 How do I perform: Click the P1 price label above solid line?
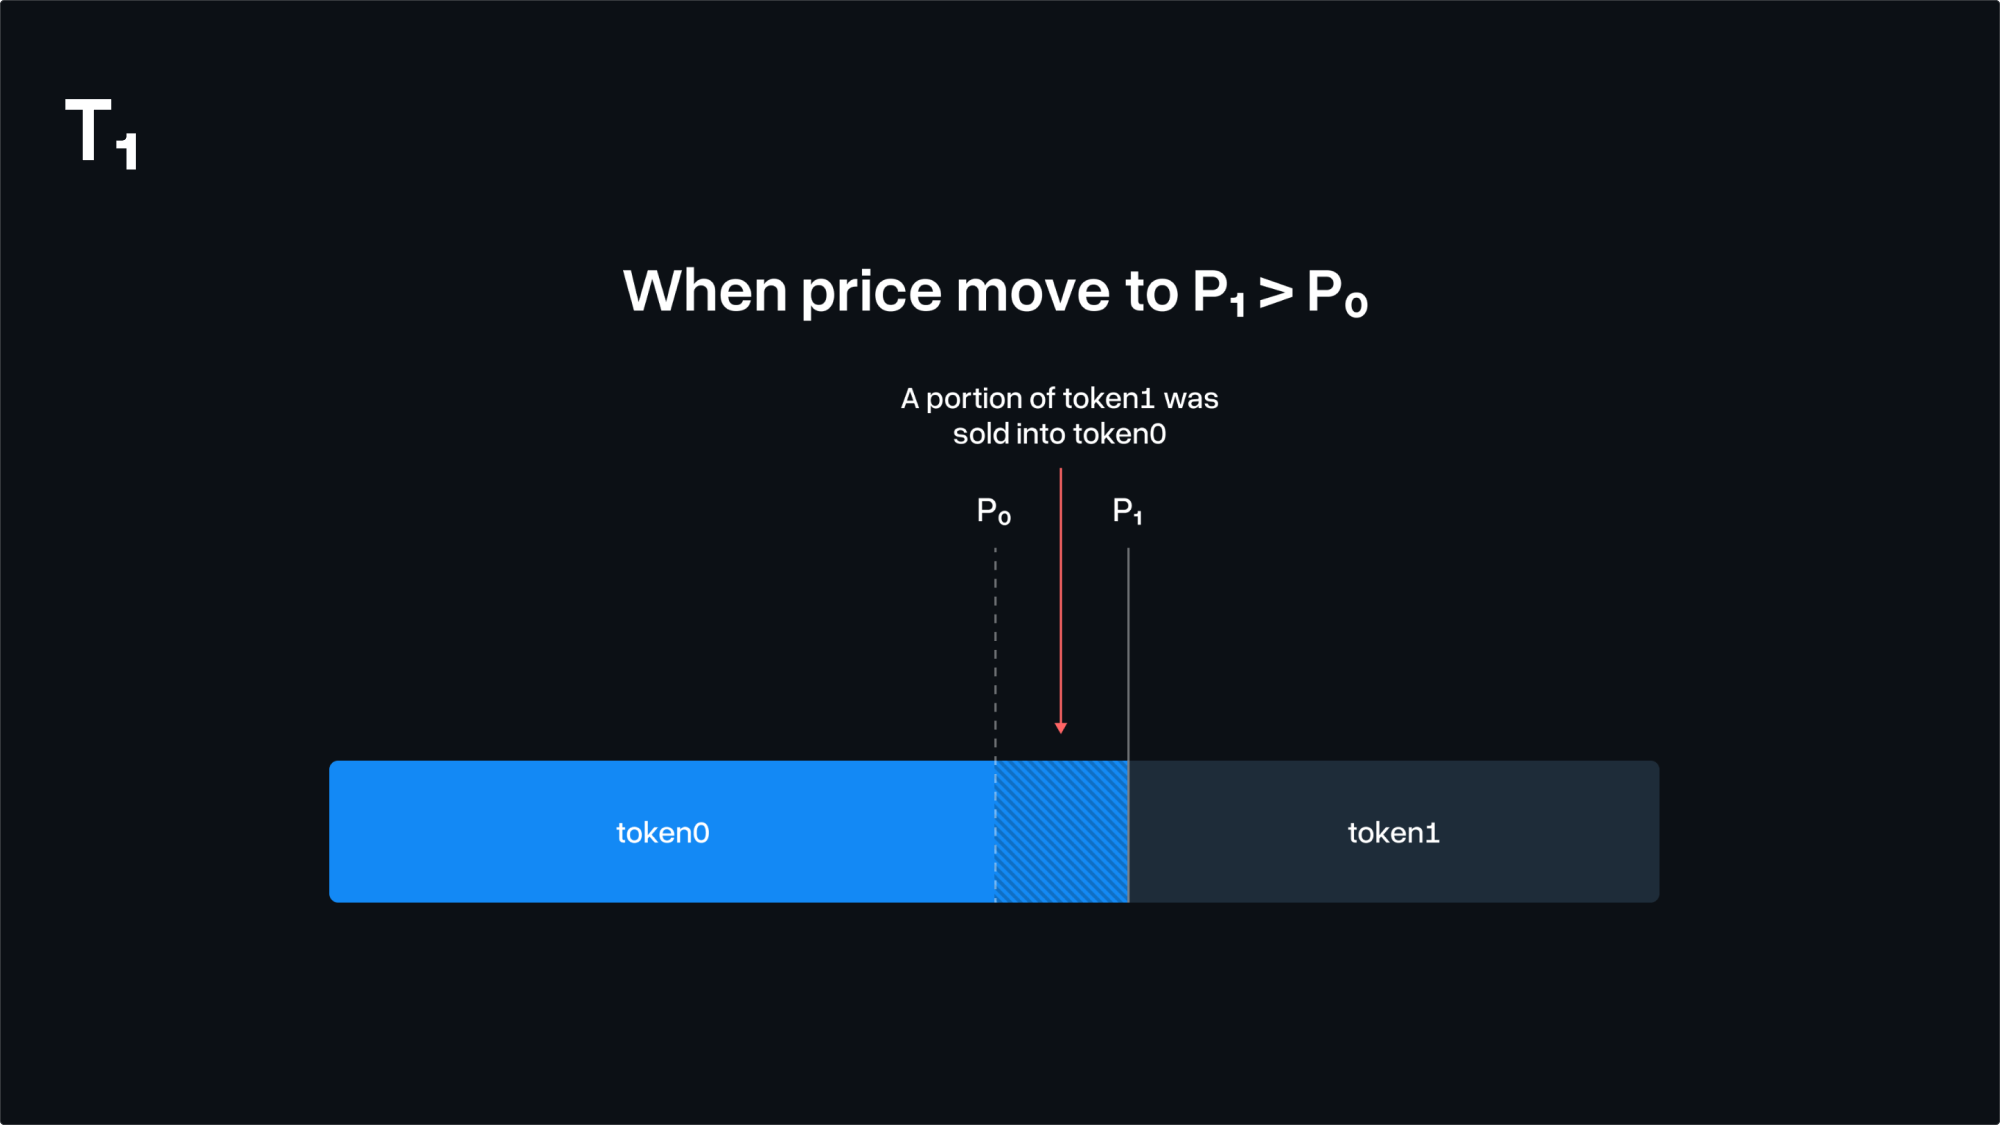coord(1128,512)
